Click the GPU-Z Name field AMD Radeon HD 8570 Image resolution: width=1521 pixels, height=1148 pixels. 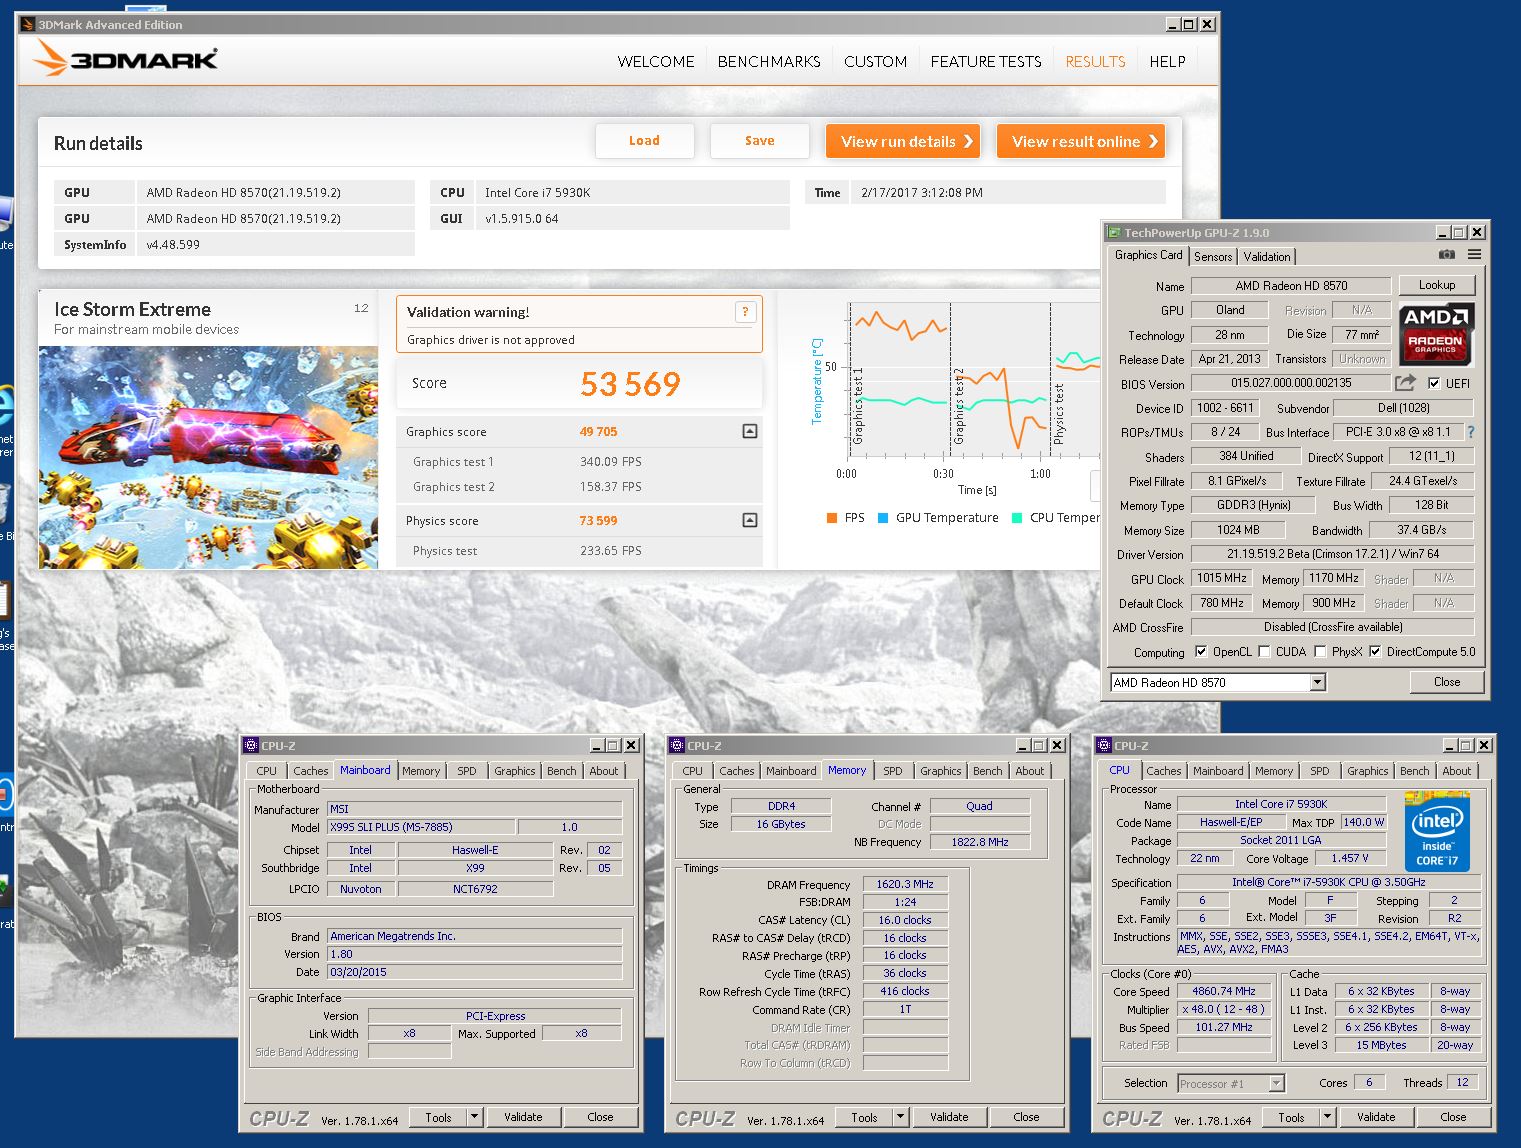coord(1291,286)
